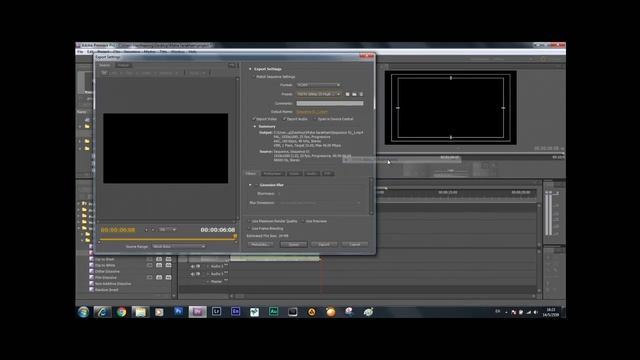Open the Sequence menu in Premiere
The width and height of the screenshot is (640, 360).
[132, 52]
